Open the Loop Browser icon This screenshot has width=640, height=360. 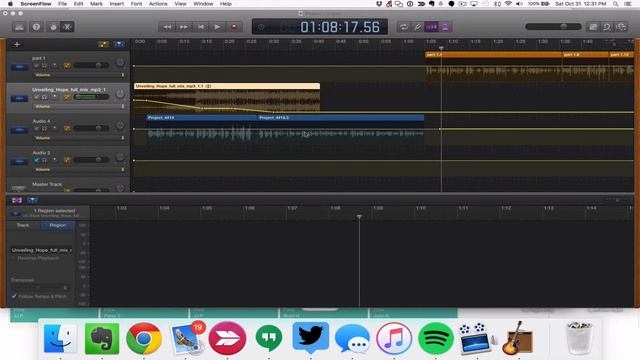[607, 27]
